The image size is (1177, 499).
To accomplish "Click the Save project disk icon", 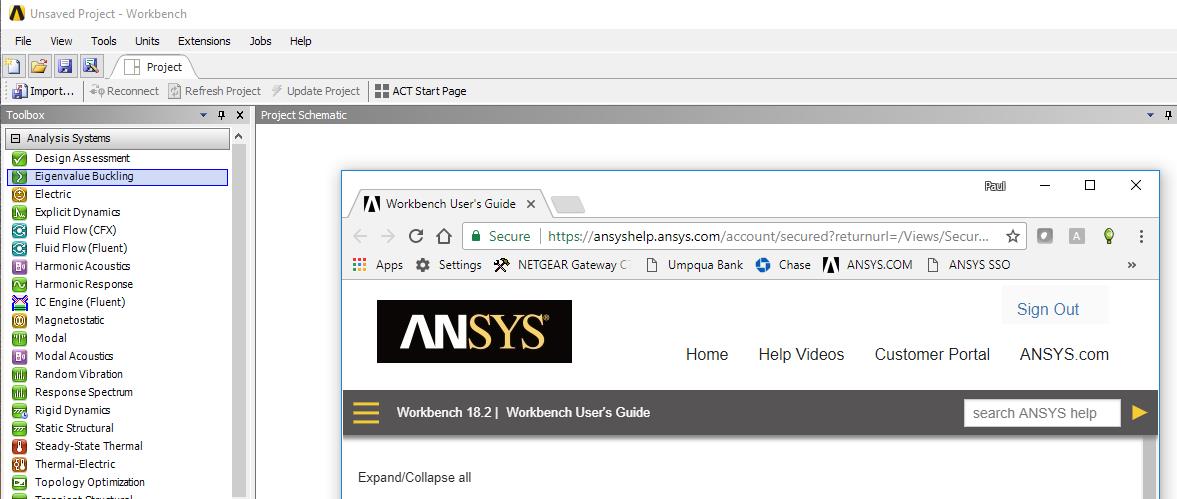I will 65,66.
